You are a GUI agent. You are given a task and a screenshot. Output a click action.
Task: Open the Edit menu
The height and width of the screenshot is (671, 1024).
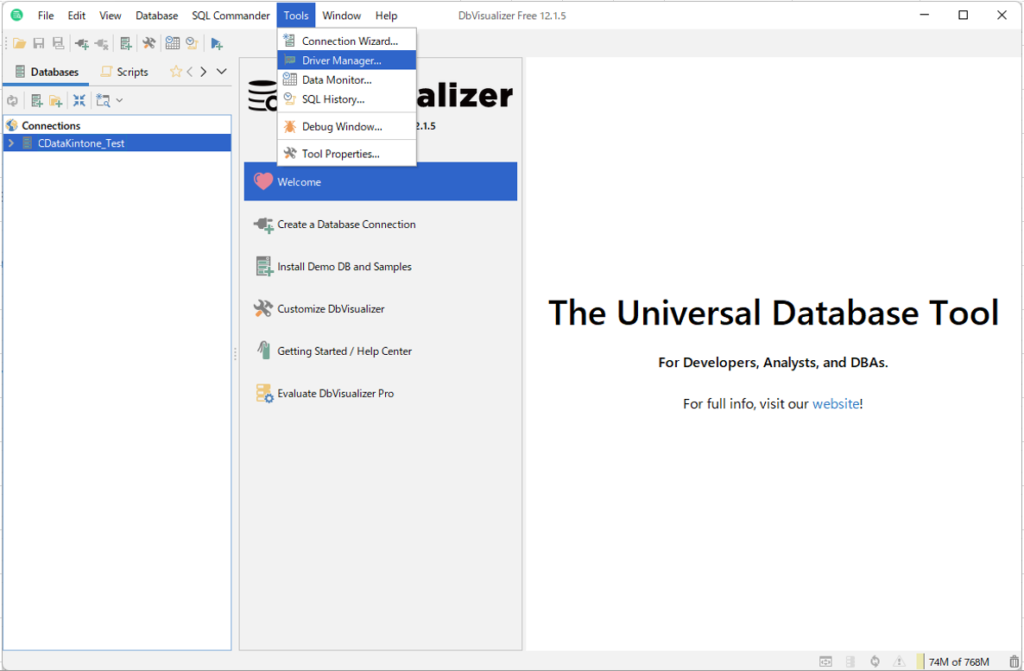coord(76,16)
